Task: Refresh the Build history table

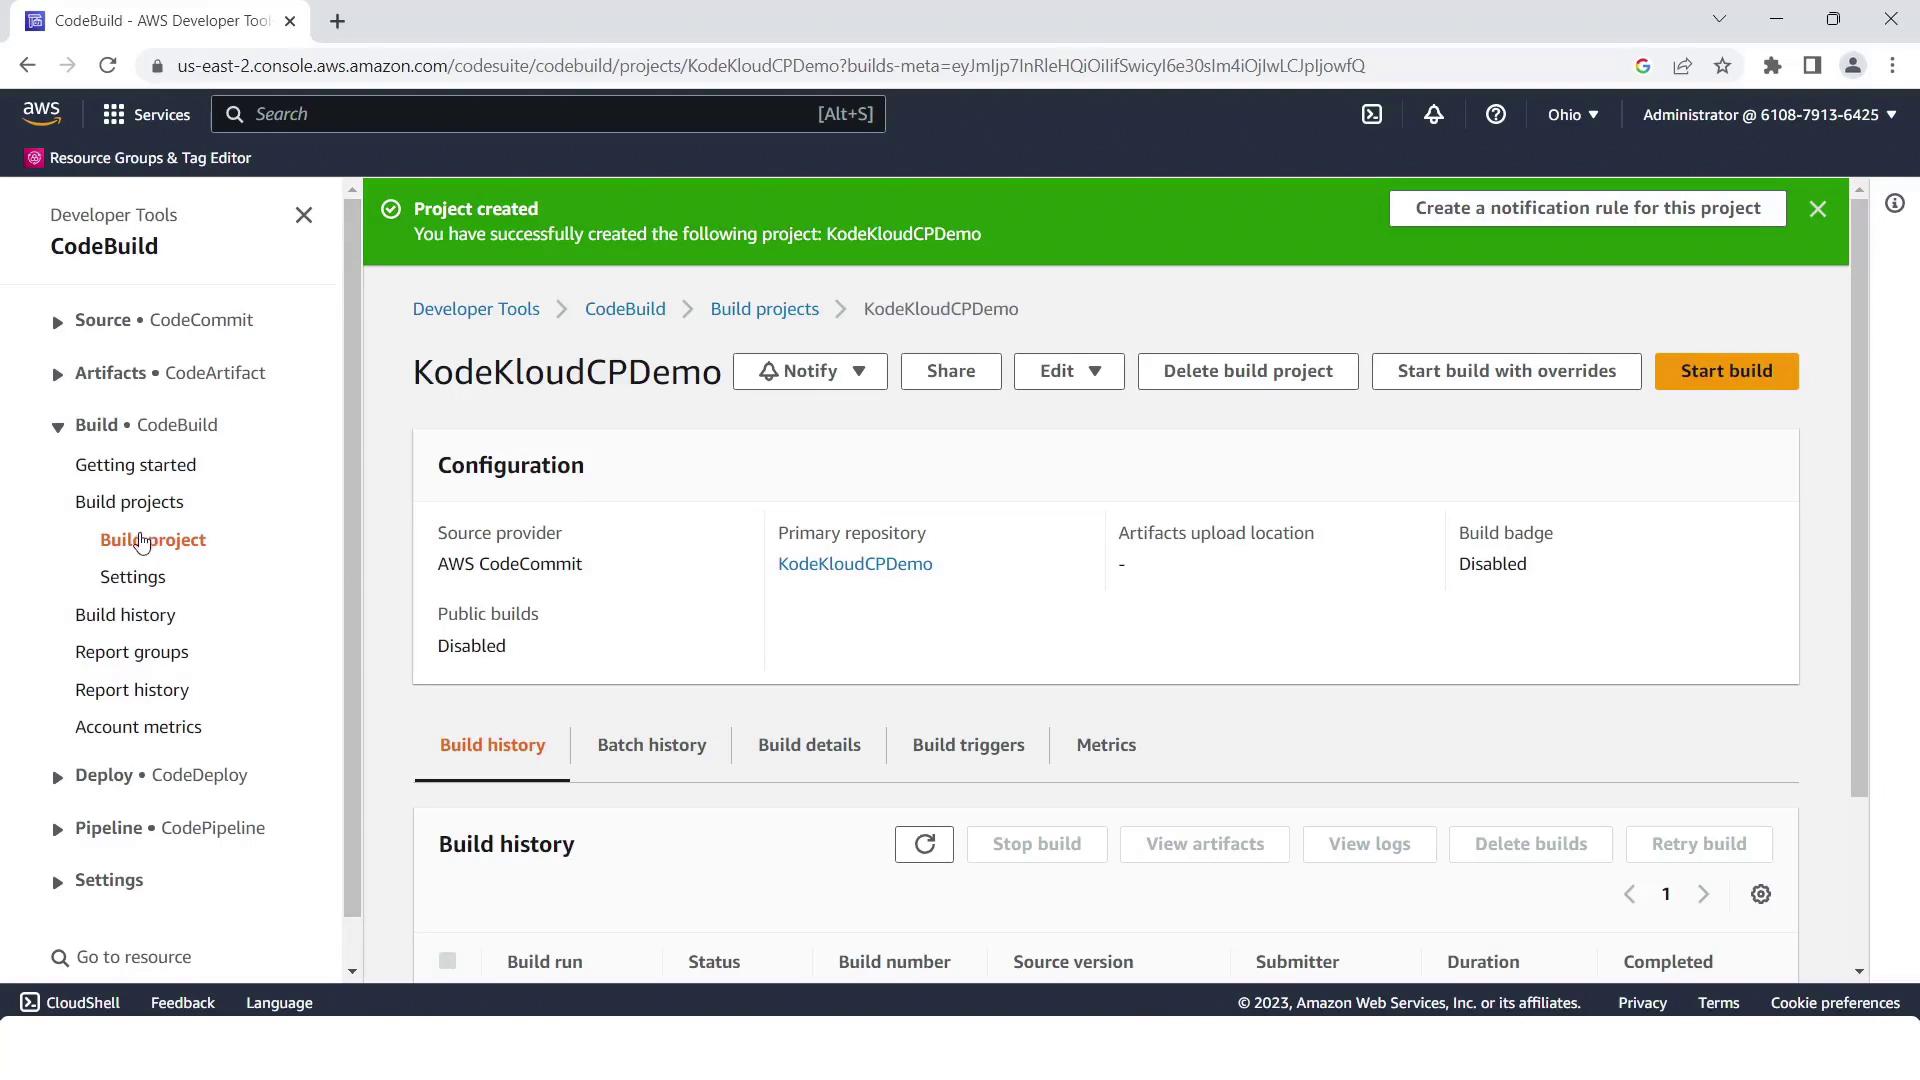Action: tap(924, 844)
